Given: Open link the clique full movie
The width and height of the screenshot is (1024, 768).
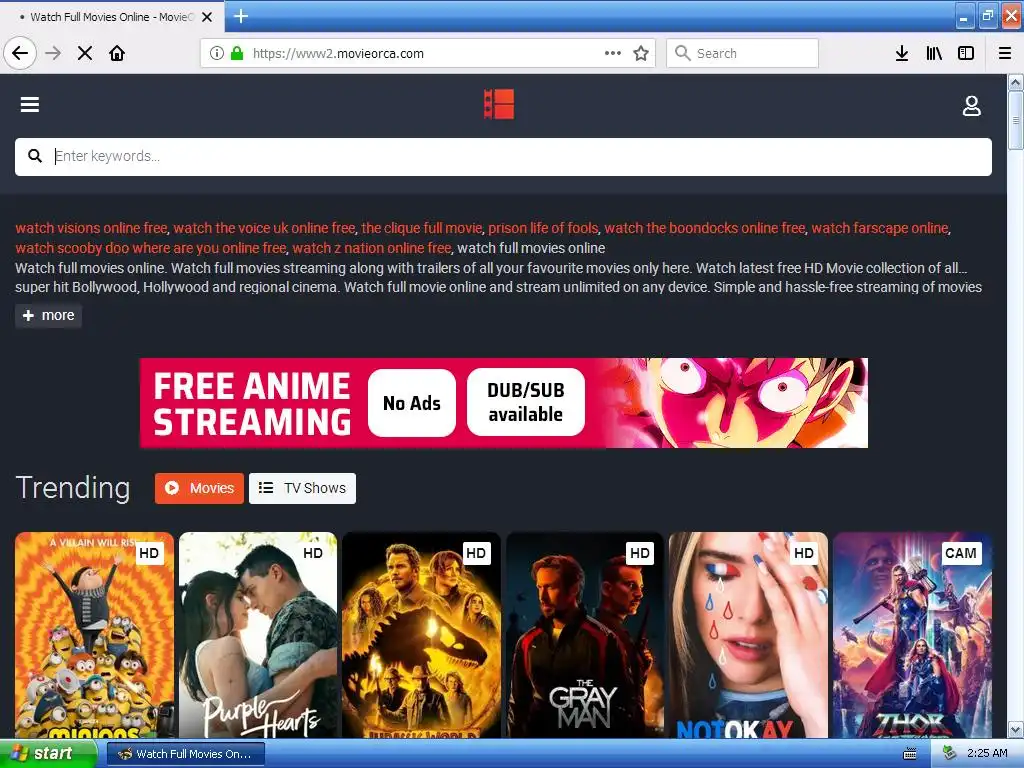Looking at the screenshot, I should (422, 228).
